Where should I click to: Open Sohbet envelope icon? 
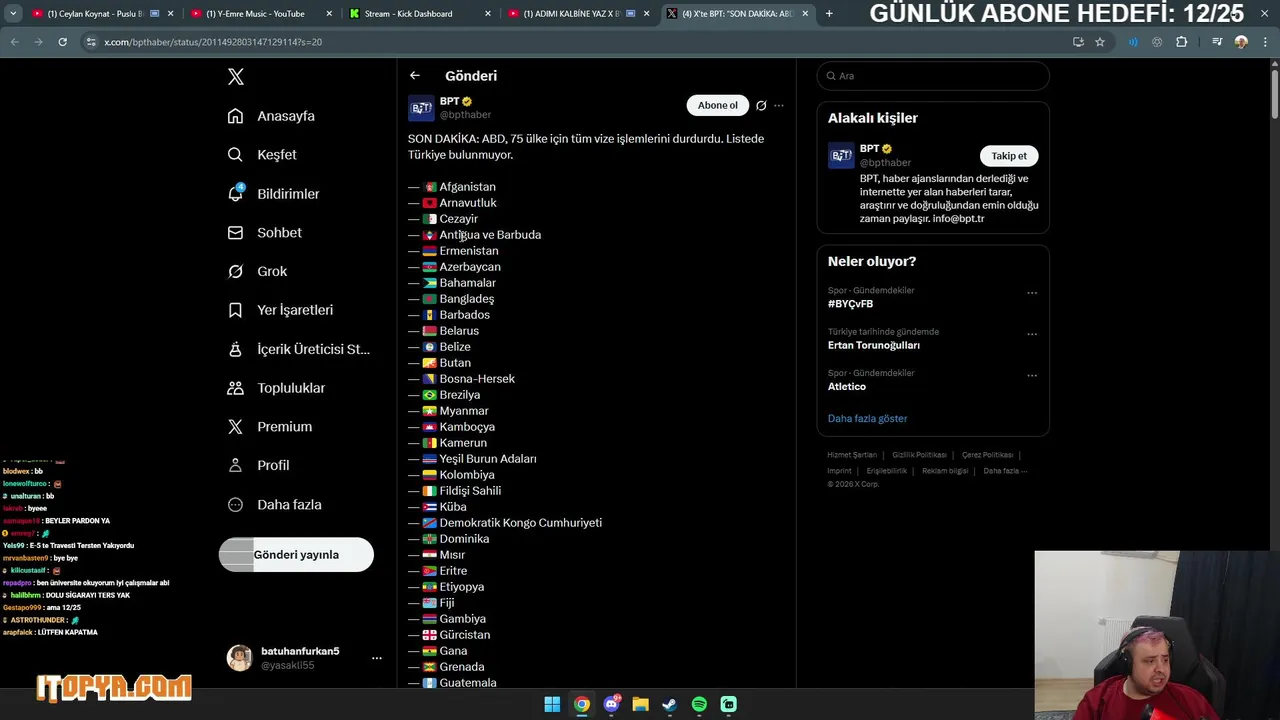[235, 232]
